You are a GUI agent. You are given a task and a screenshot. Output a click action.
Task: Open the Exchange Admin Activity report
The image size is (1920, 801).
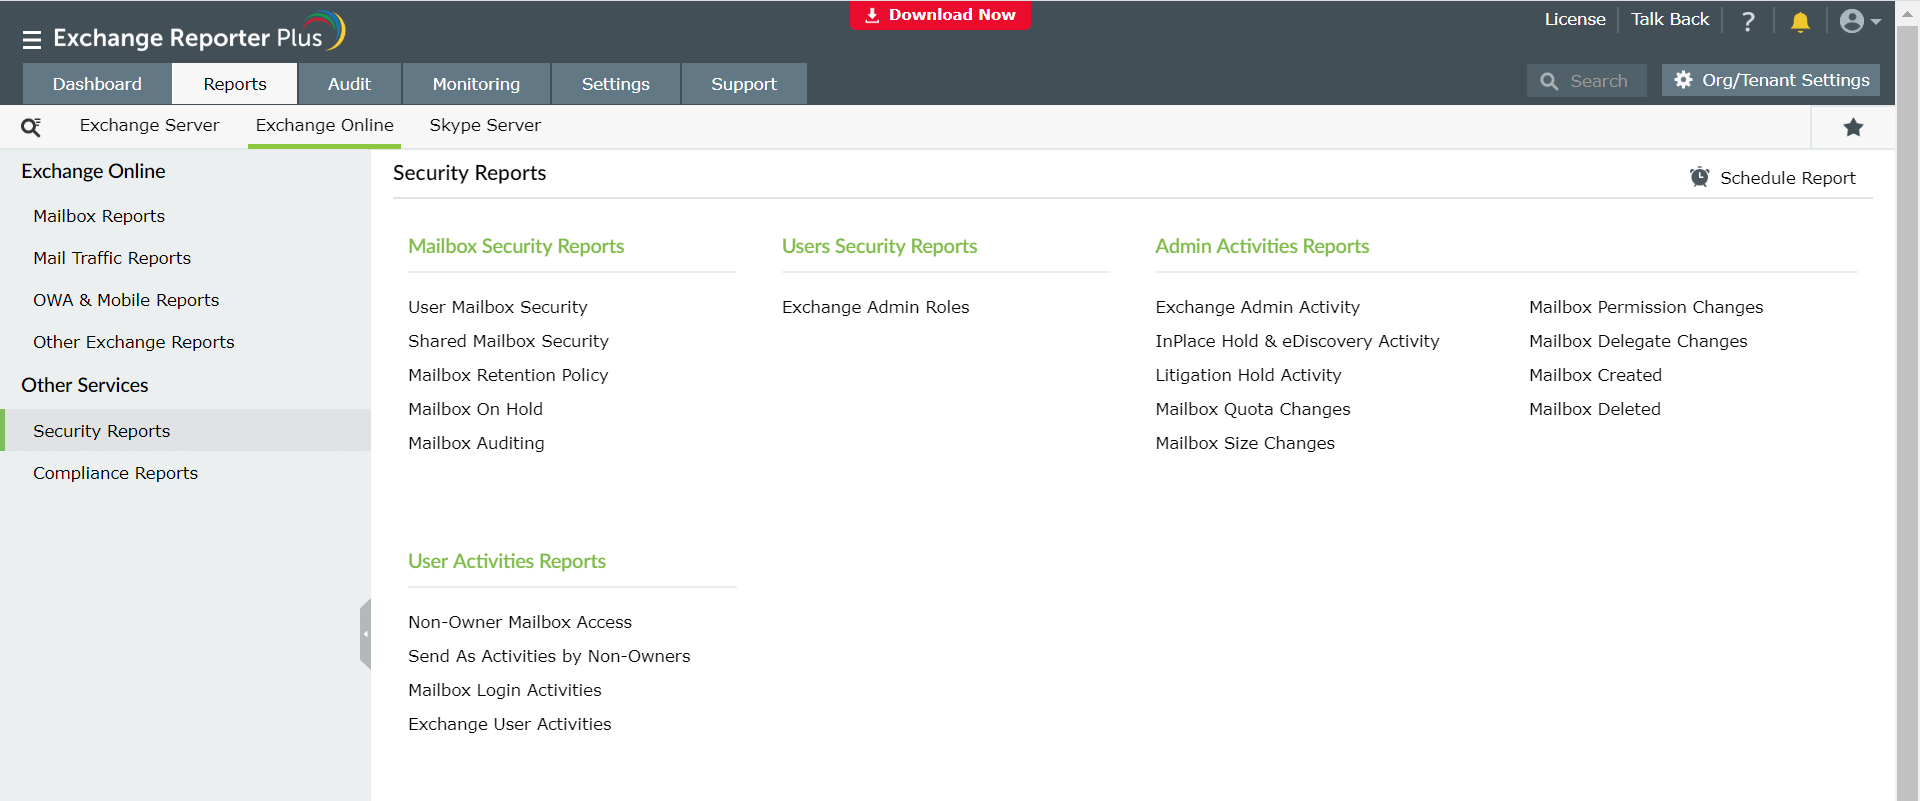coord(1258,307)
